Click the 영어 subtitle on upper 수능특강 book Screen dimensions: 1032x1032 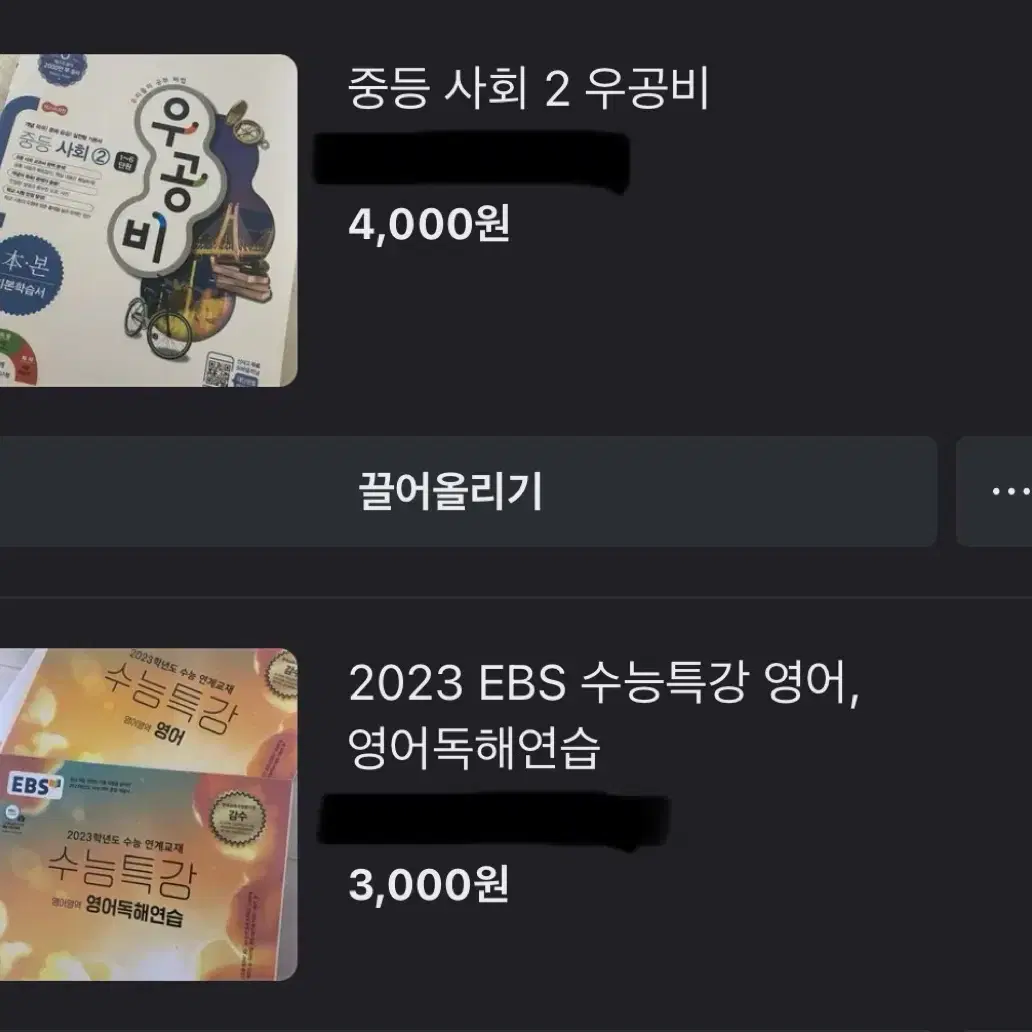pos(168,731)
